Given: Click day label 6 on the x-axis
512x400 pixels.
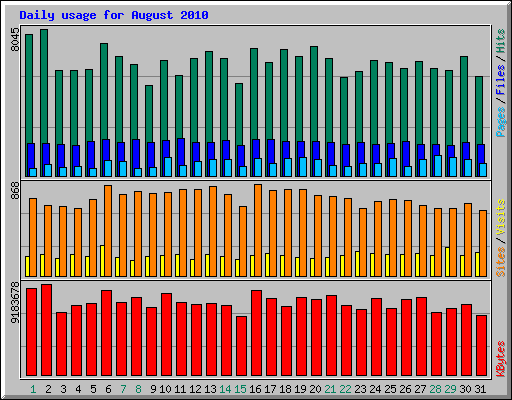Looking at the screenshot, I should click(x=108, y=389).
